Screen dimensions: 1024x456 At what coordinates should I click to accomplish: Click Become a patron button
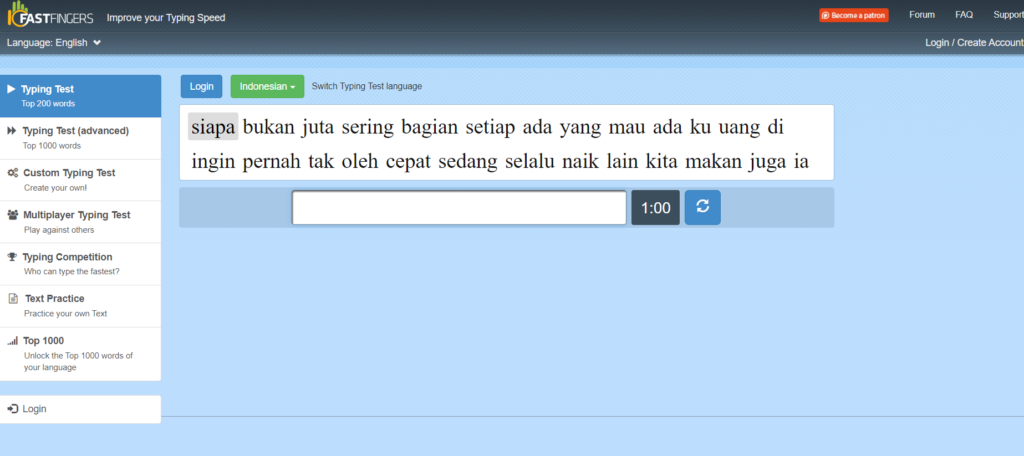[853, 15]
